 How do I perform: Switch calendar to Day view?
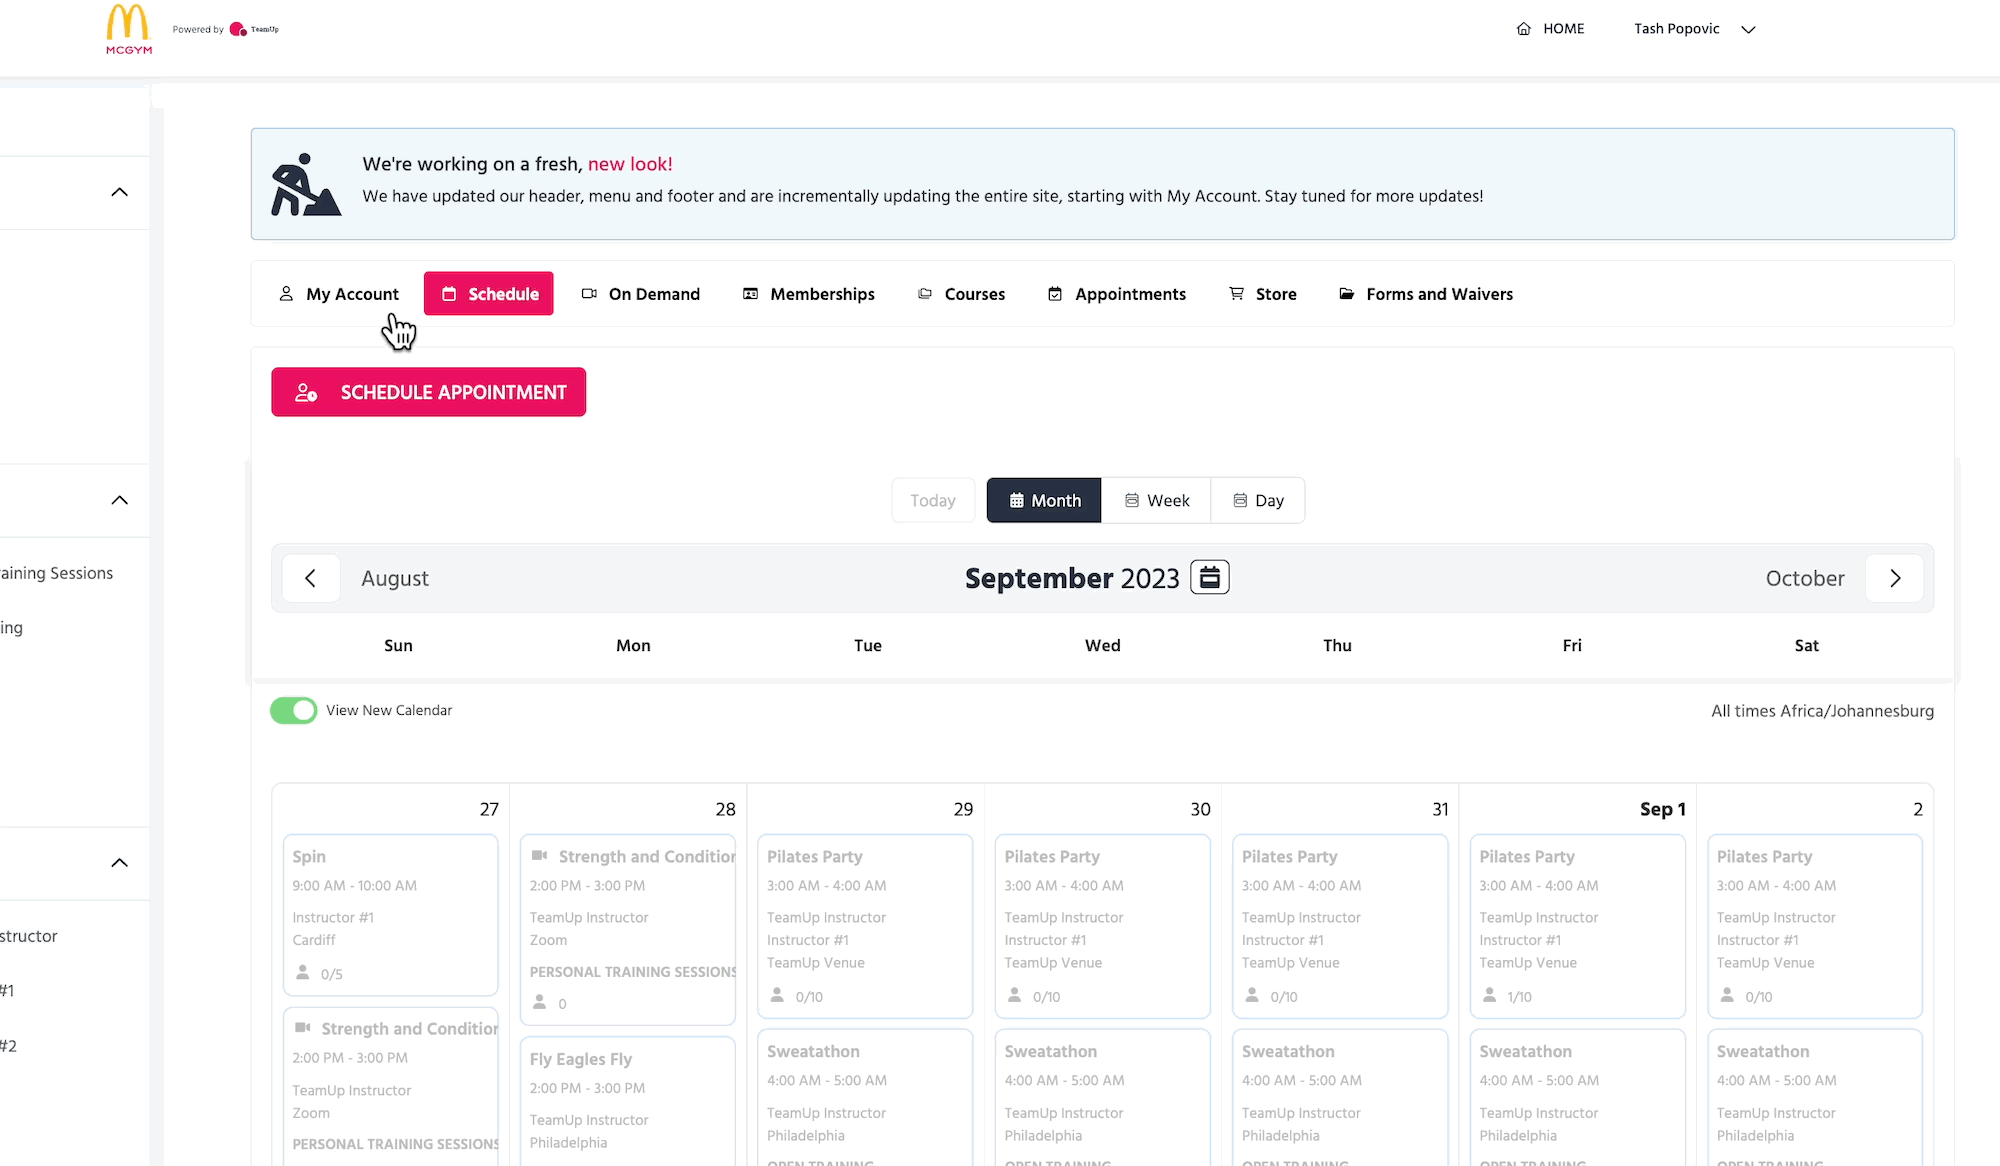tap(1258, 500)
